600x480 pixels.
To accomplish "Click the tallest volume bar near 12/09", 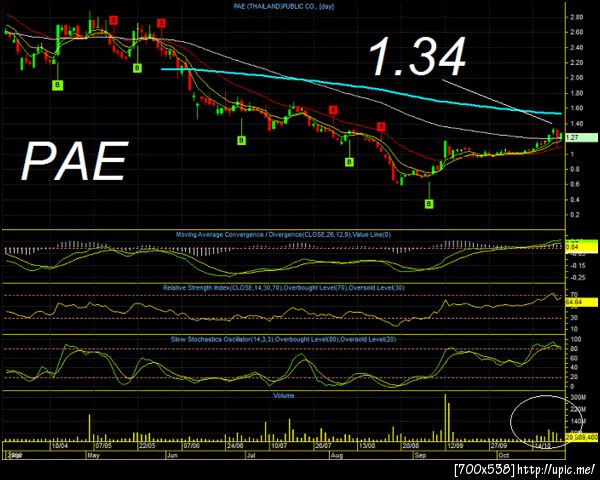I will (x=445, y=417).
